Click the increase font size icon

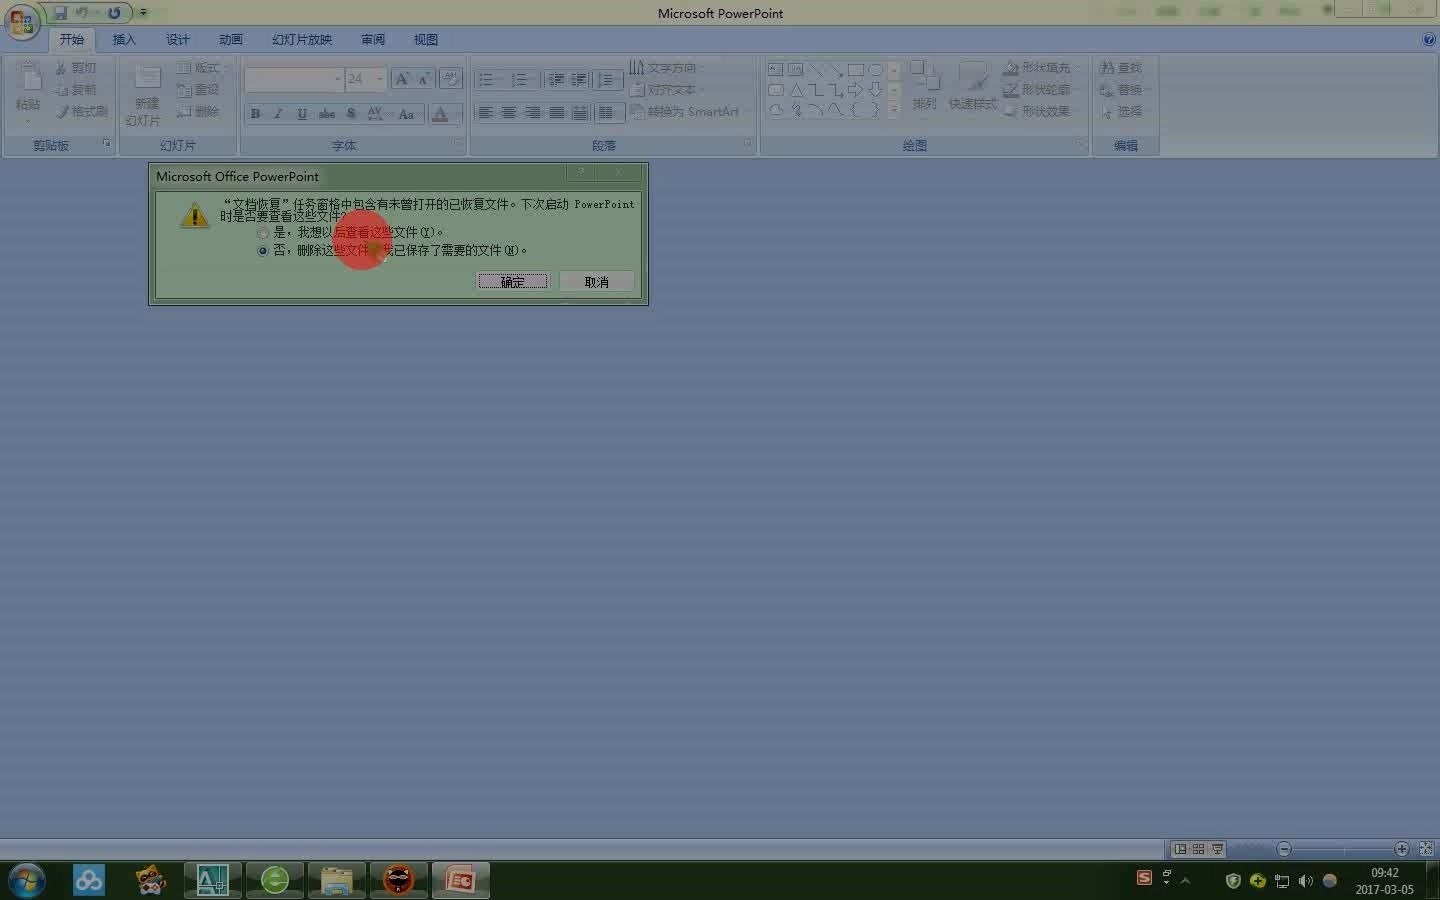402,79
